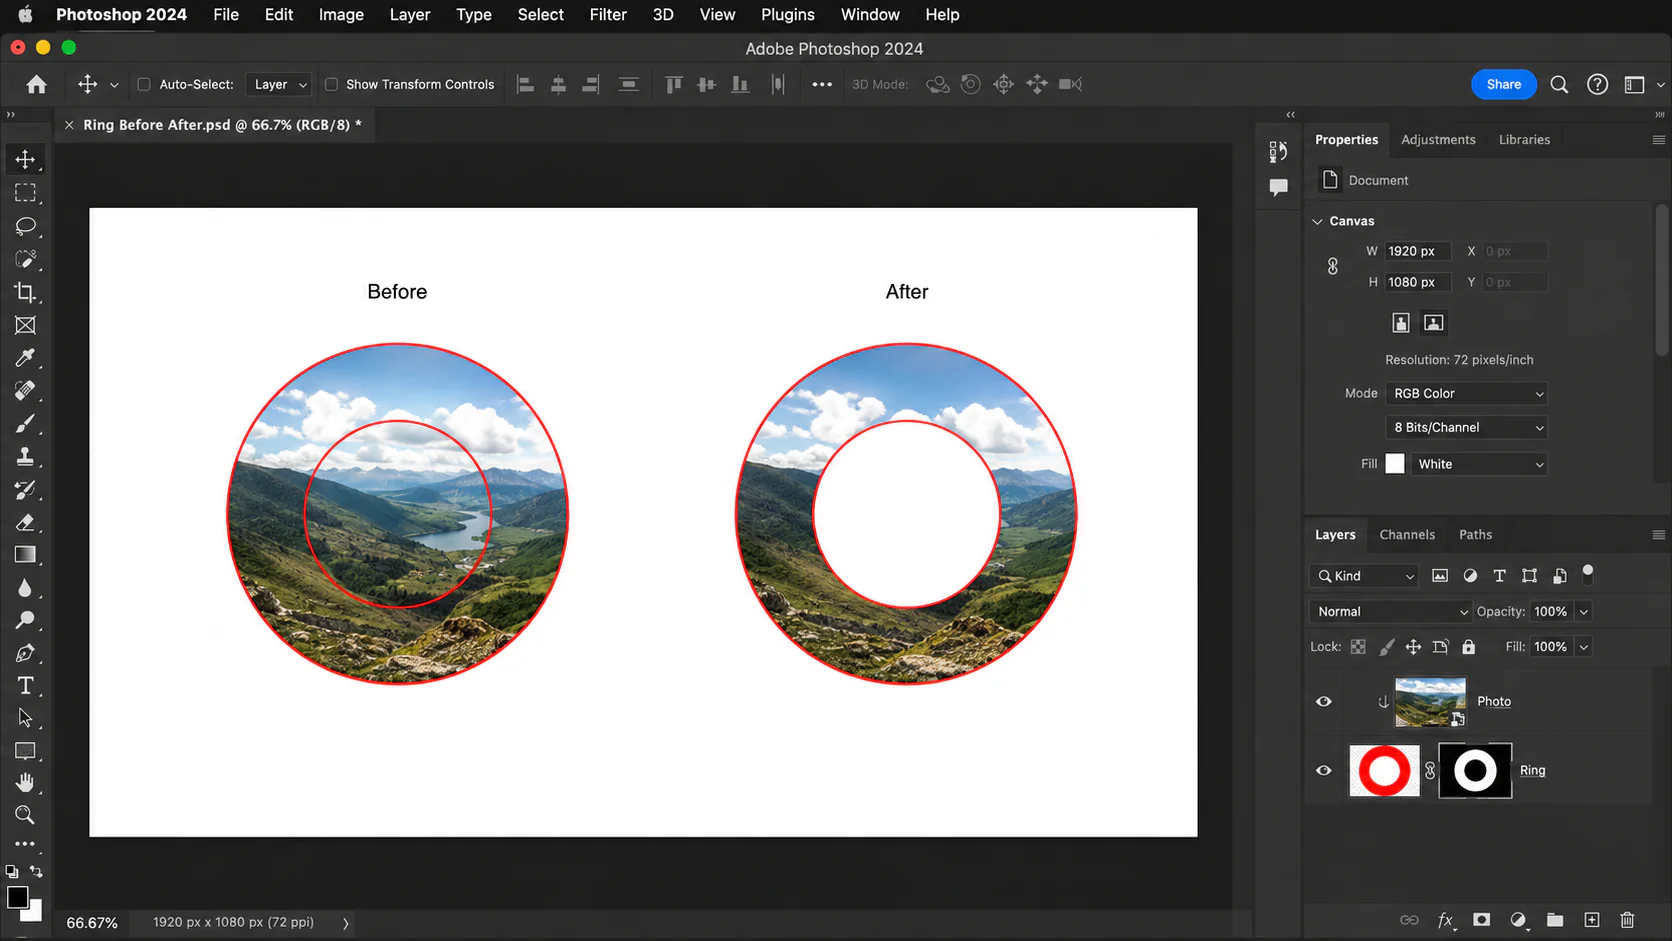Click the foreground color swatch
1672x941 pixels.
(17, 897)
